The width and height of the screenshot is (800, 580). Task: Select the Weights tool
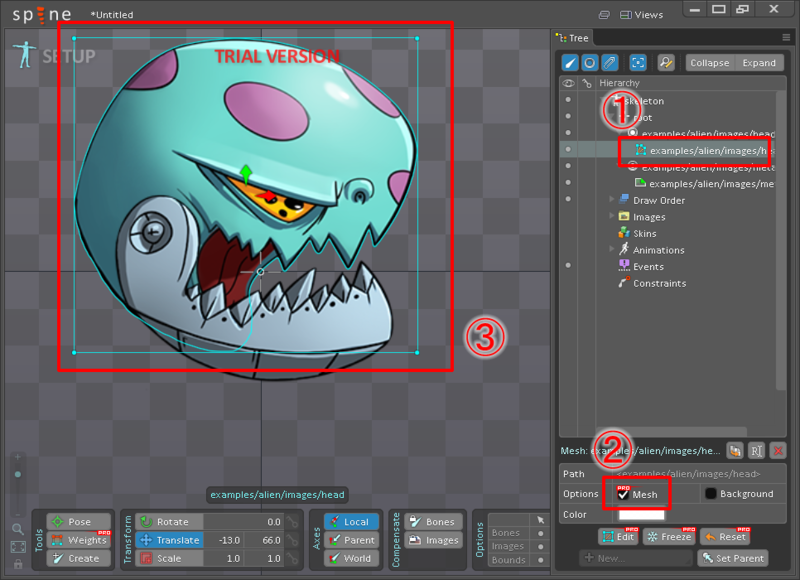pyautogui.click(x=79, y=540)
